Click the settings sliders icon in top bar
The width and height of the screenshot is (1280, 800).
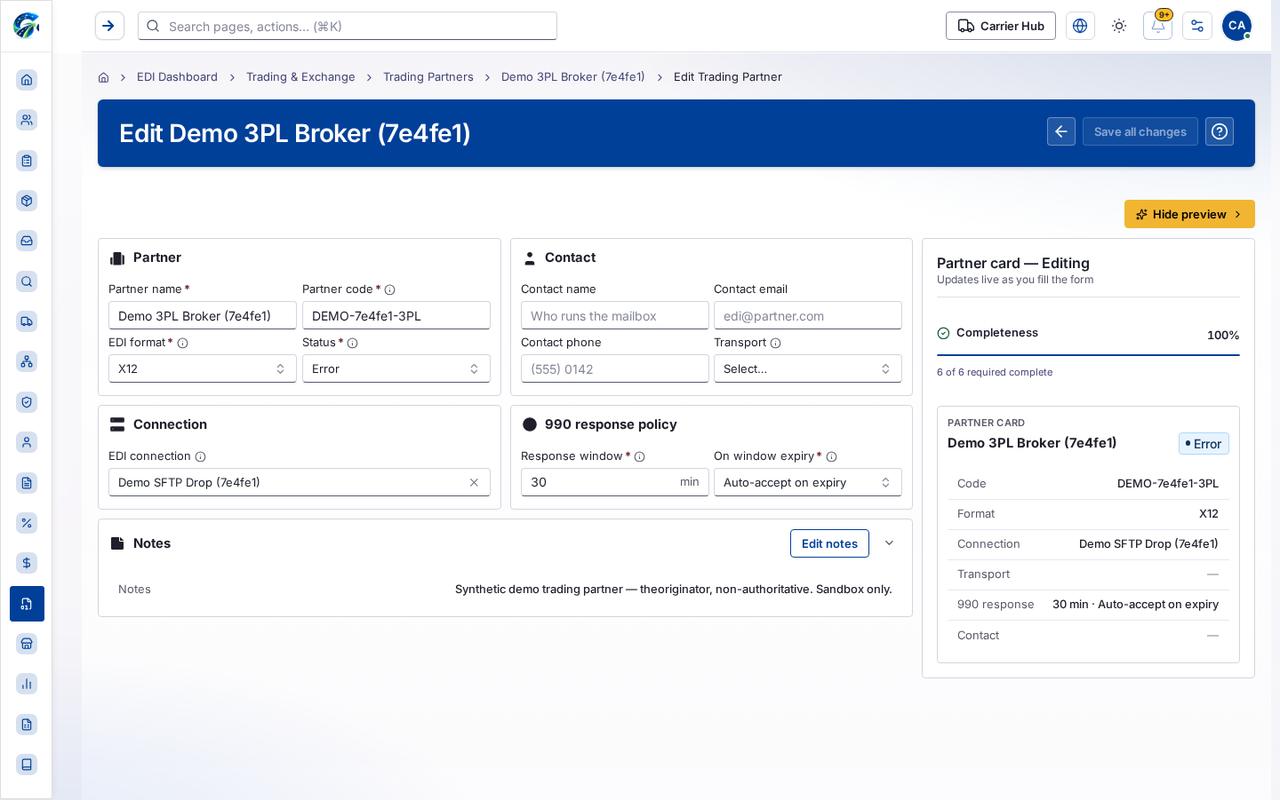1197,26
